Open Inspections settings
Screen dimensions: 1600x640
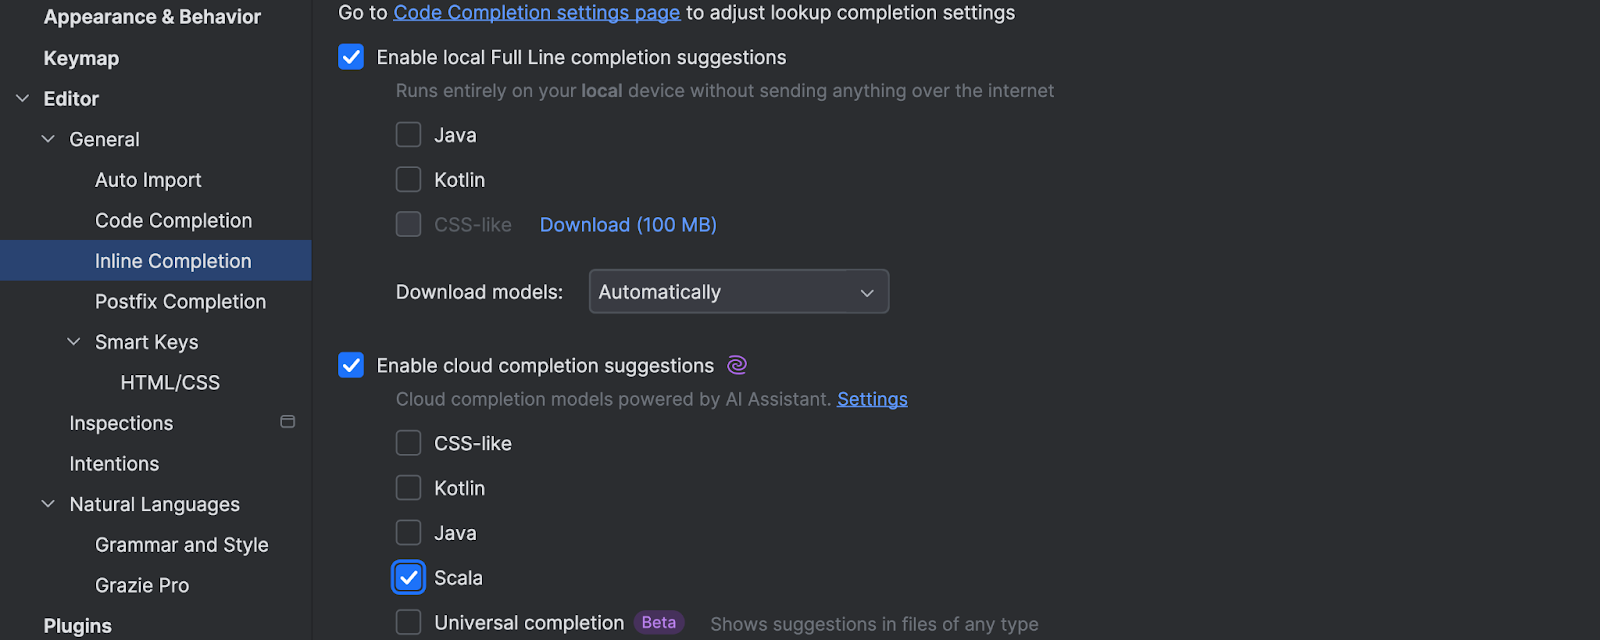121,423
